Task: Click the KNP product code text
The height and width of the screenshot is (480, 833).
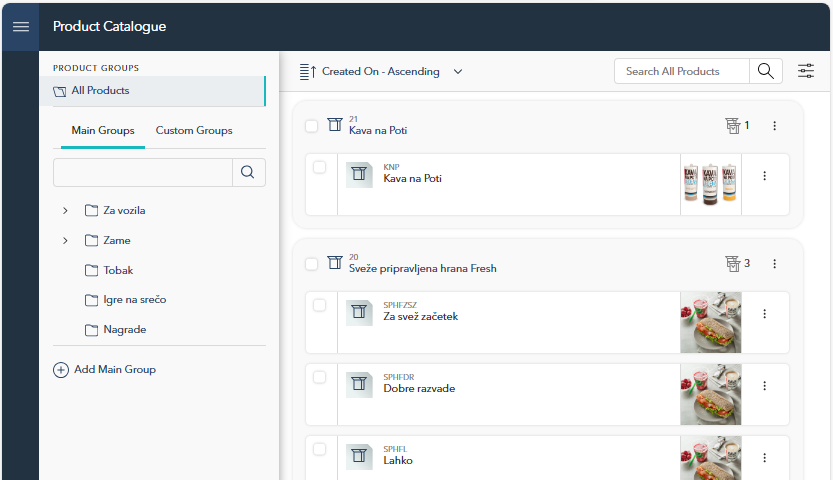Action: tap(391, 167)
